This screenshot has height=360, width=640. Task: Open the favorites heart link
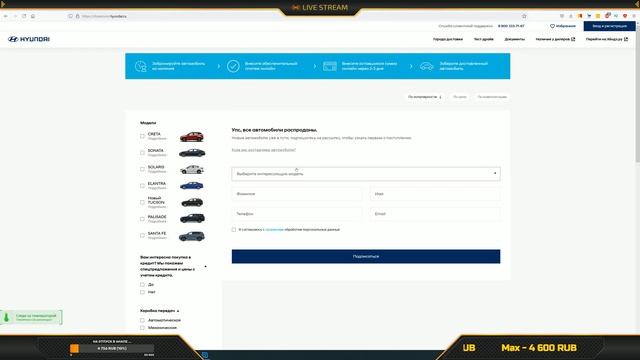coord(563,26)
